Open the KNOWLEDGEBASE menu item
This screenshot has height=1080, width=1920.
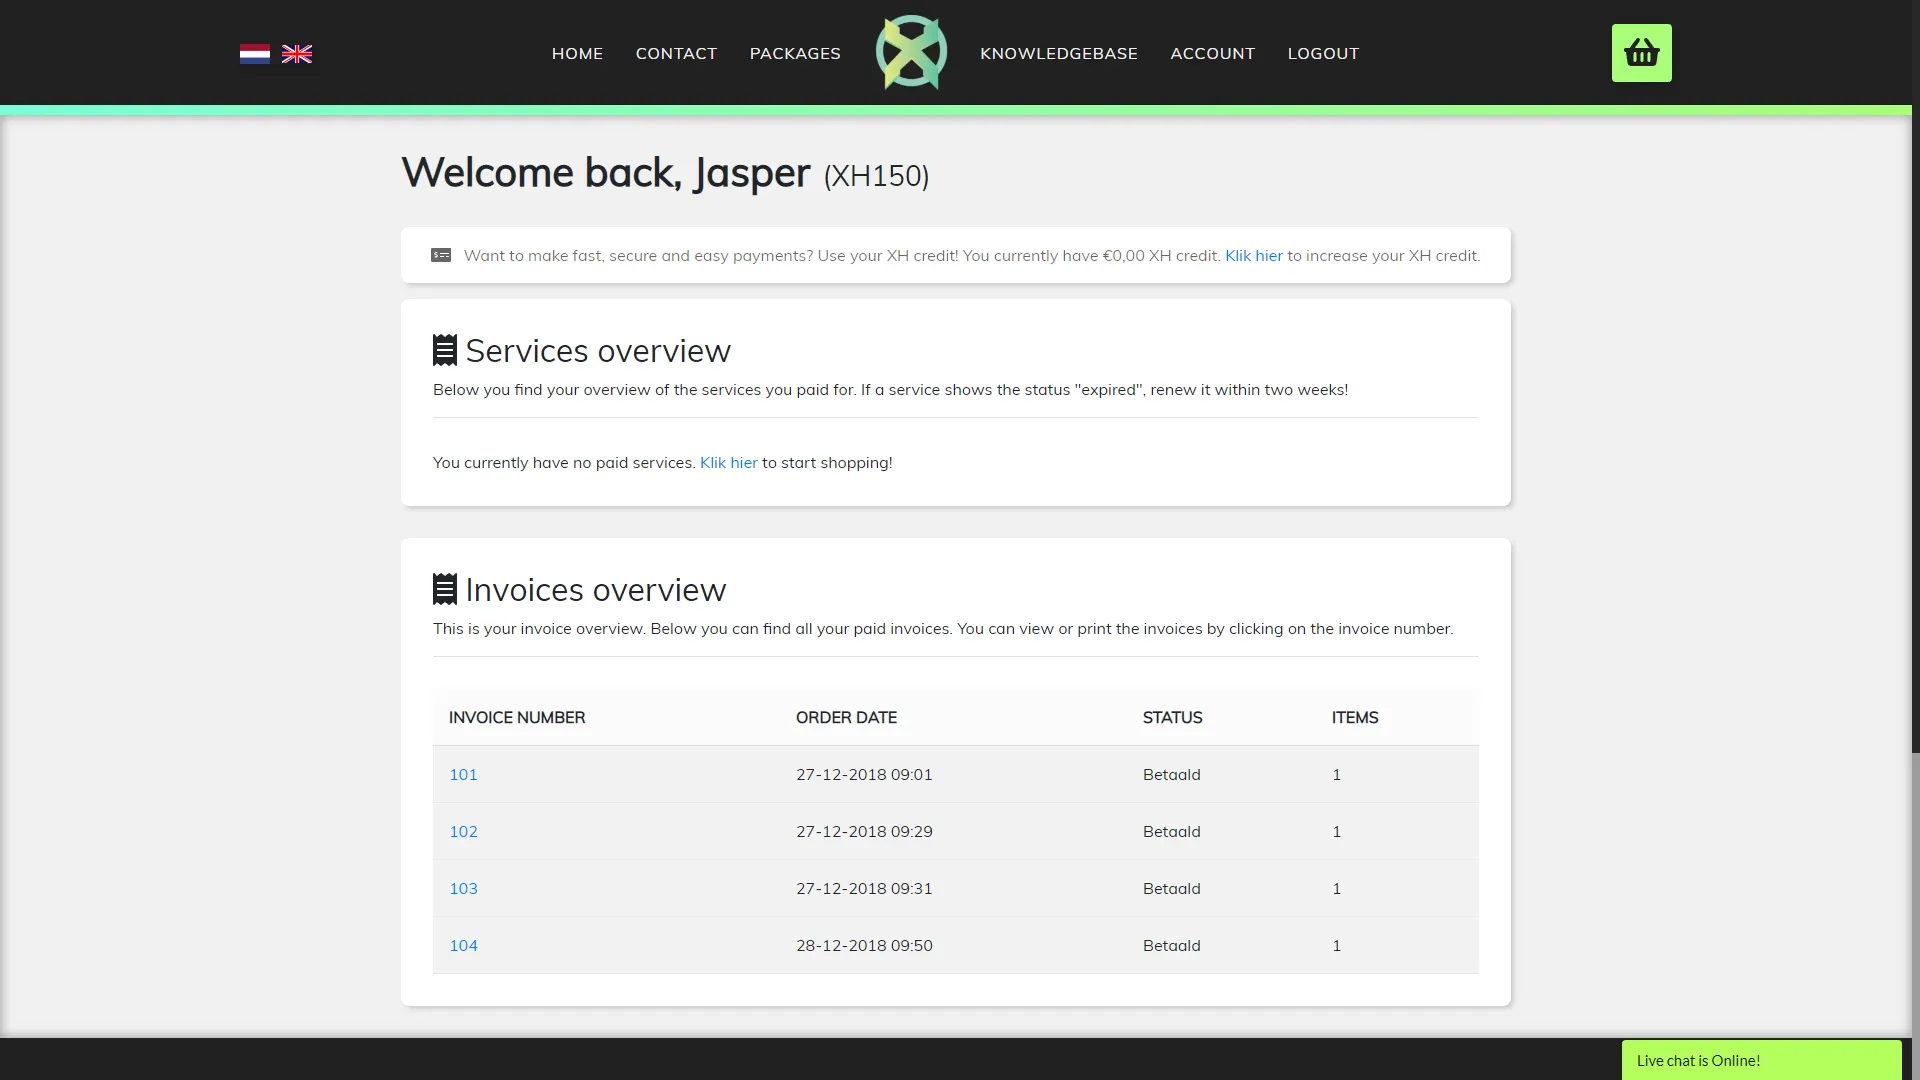pyautogui.click(x=1059, y=54)
